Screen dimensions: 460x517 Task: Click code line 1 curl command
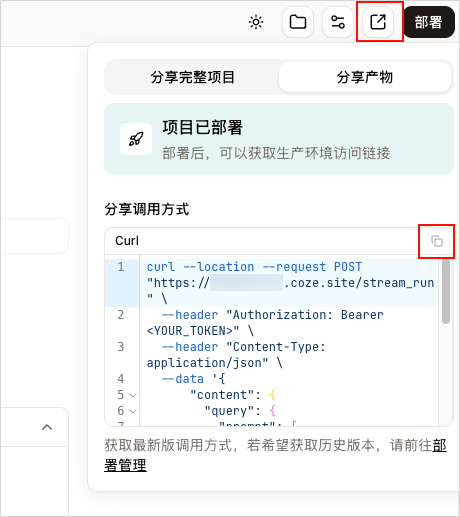[290, 283]
